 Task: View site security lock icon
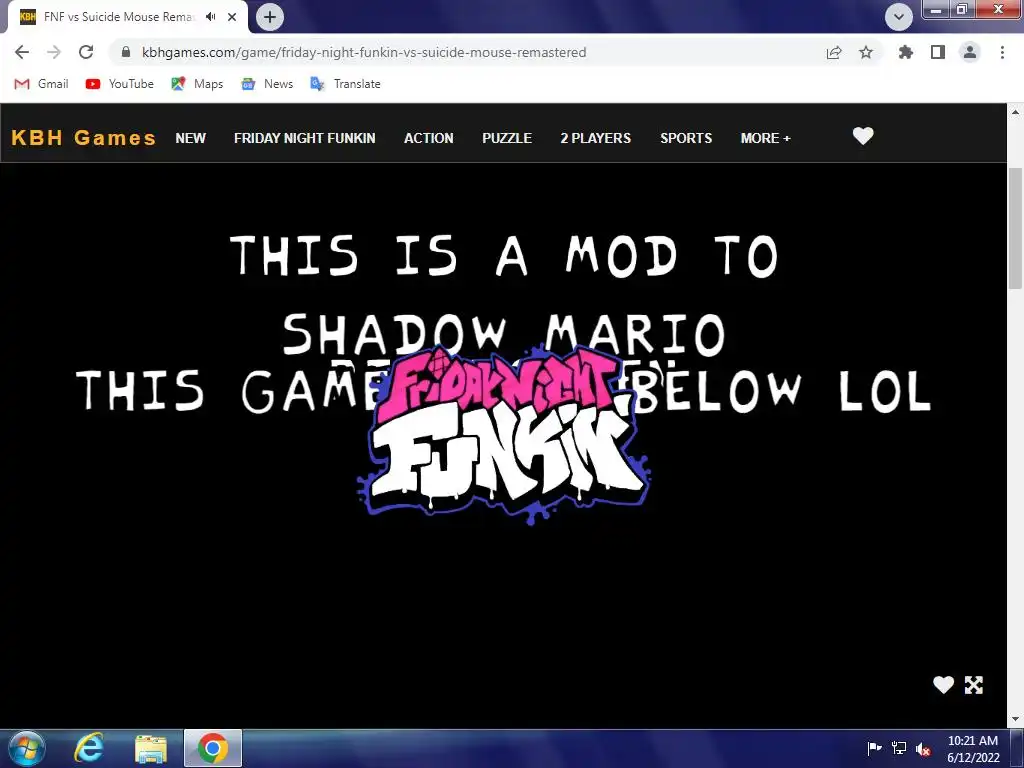[x=126, y=52]
